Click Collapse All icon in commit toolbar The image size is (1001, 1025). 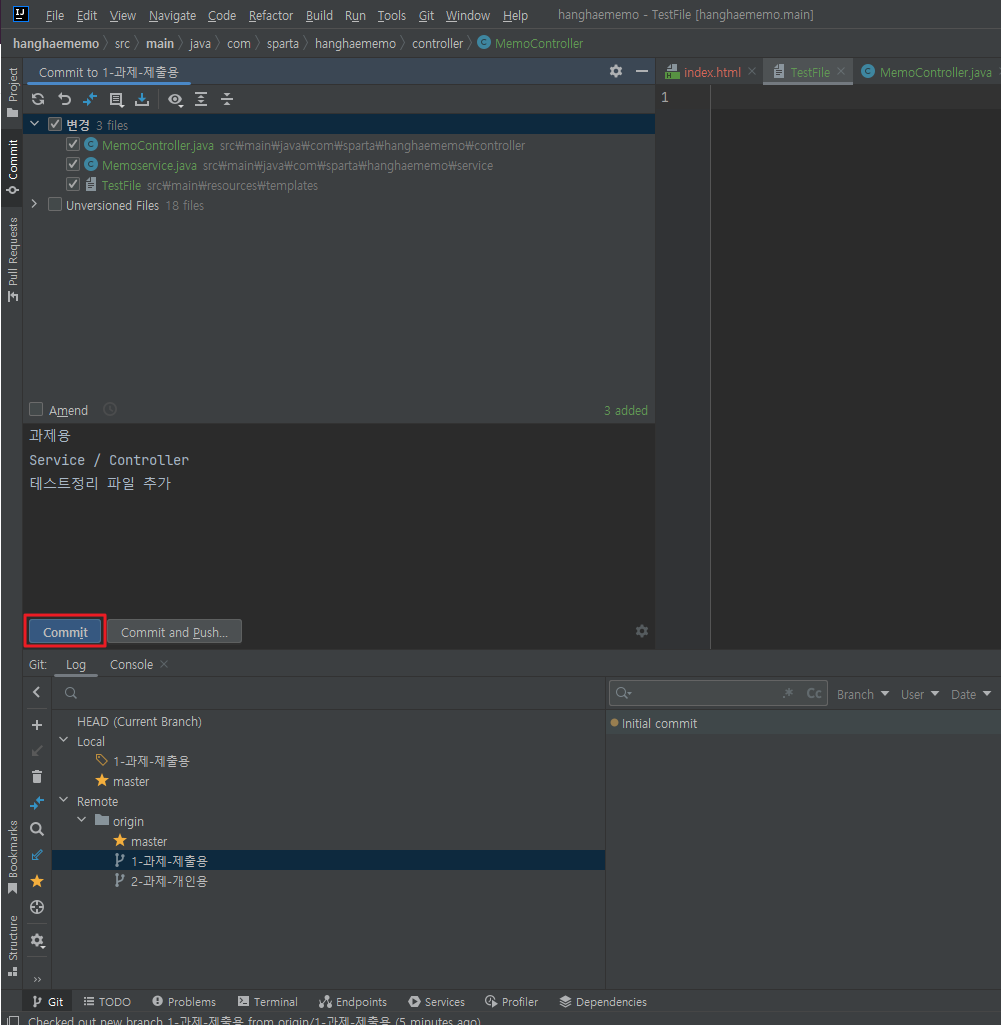(x=227, y=99)
